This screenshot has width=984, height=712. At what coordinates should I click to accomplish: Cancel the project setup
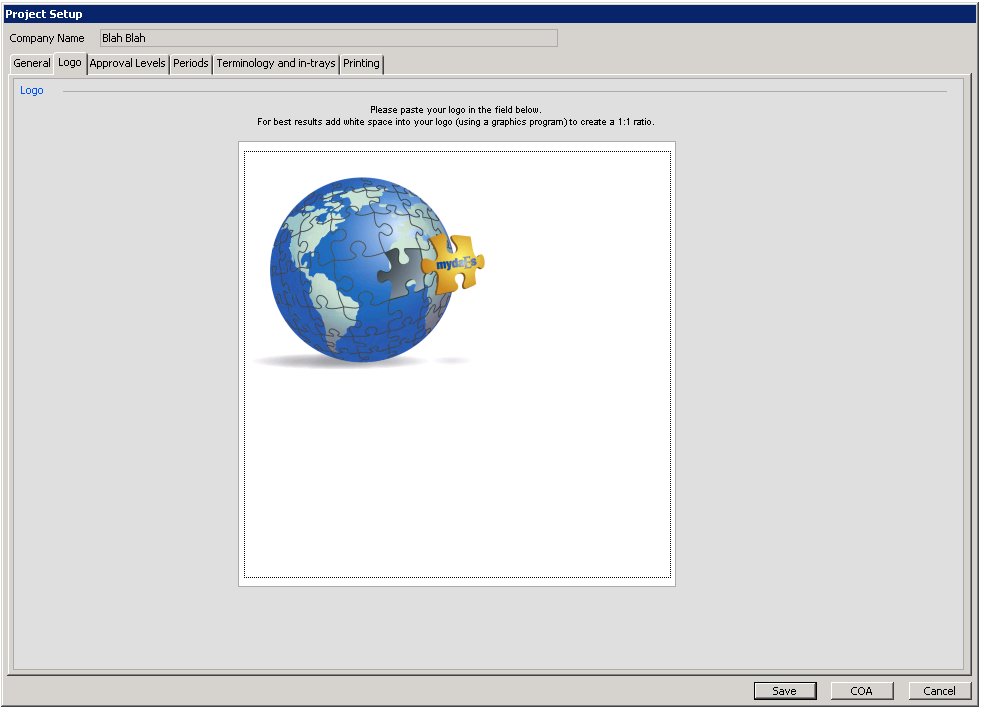coord(939,691)
